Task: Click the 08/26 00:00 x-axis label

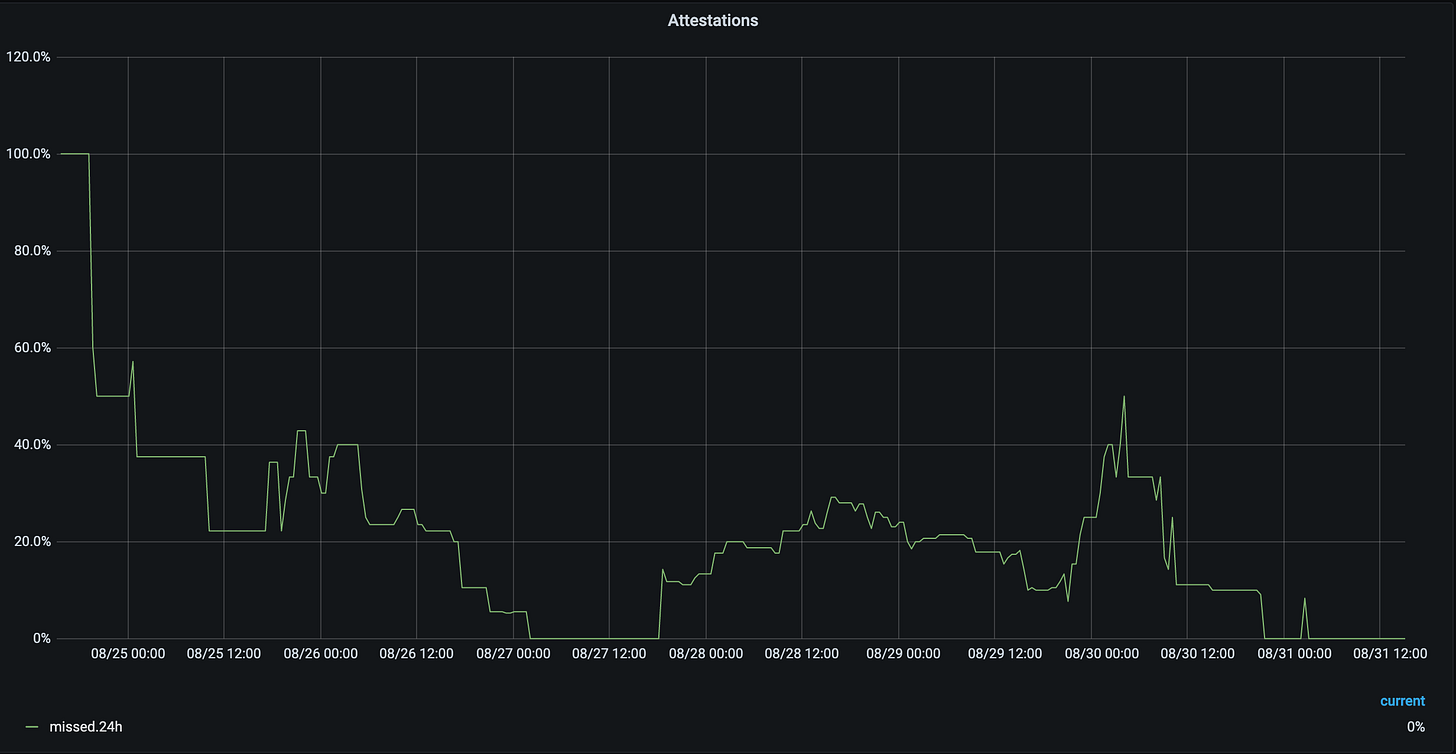Action: click(x=321, y=654)
